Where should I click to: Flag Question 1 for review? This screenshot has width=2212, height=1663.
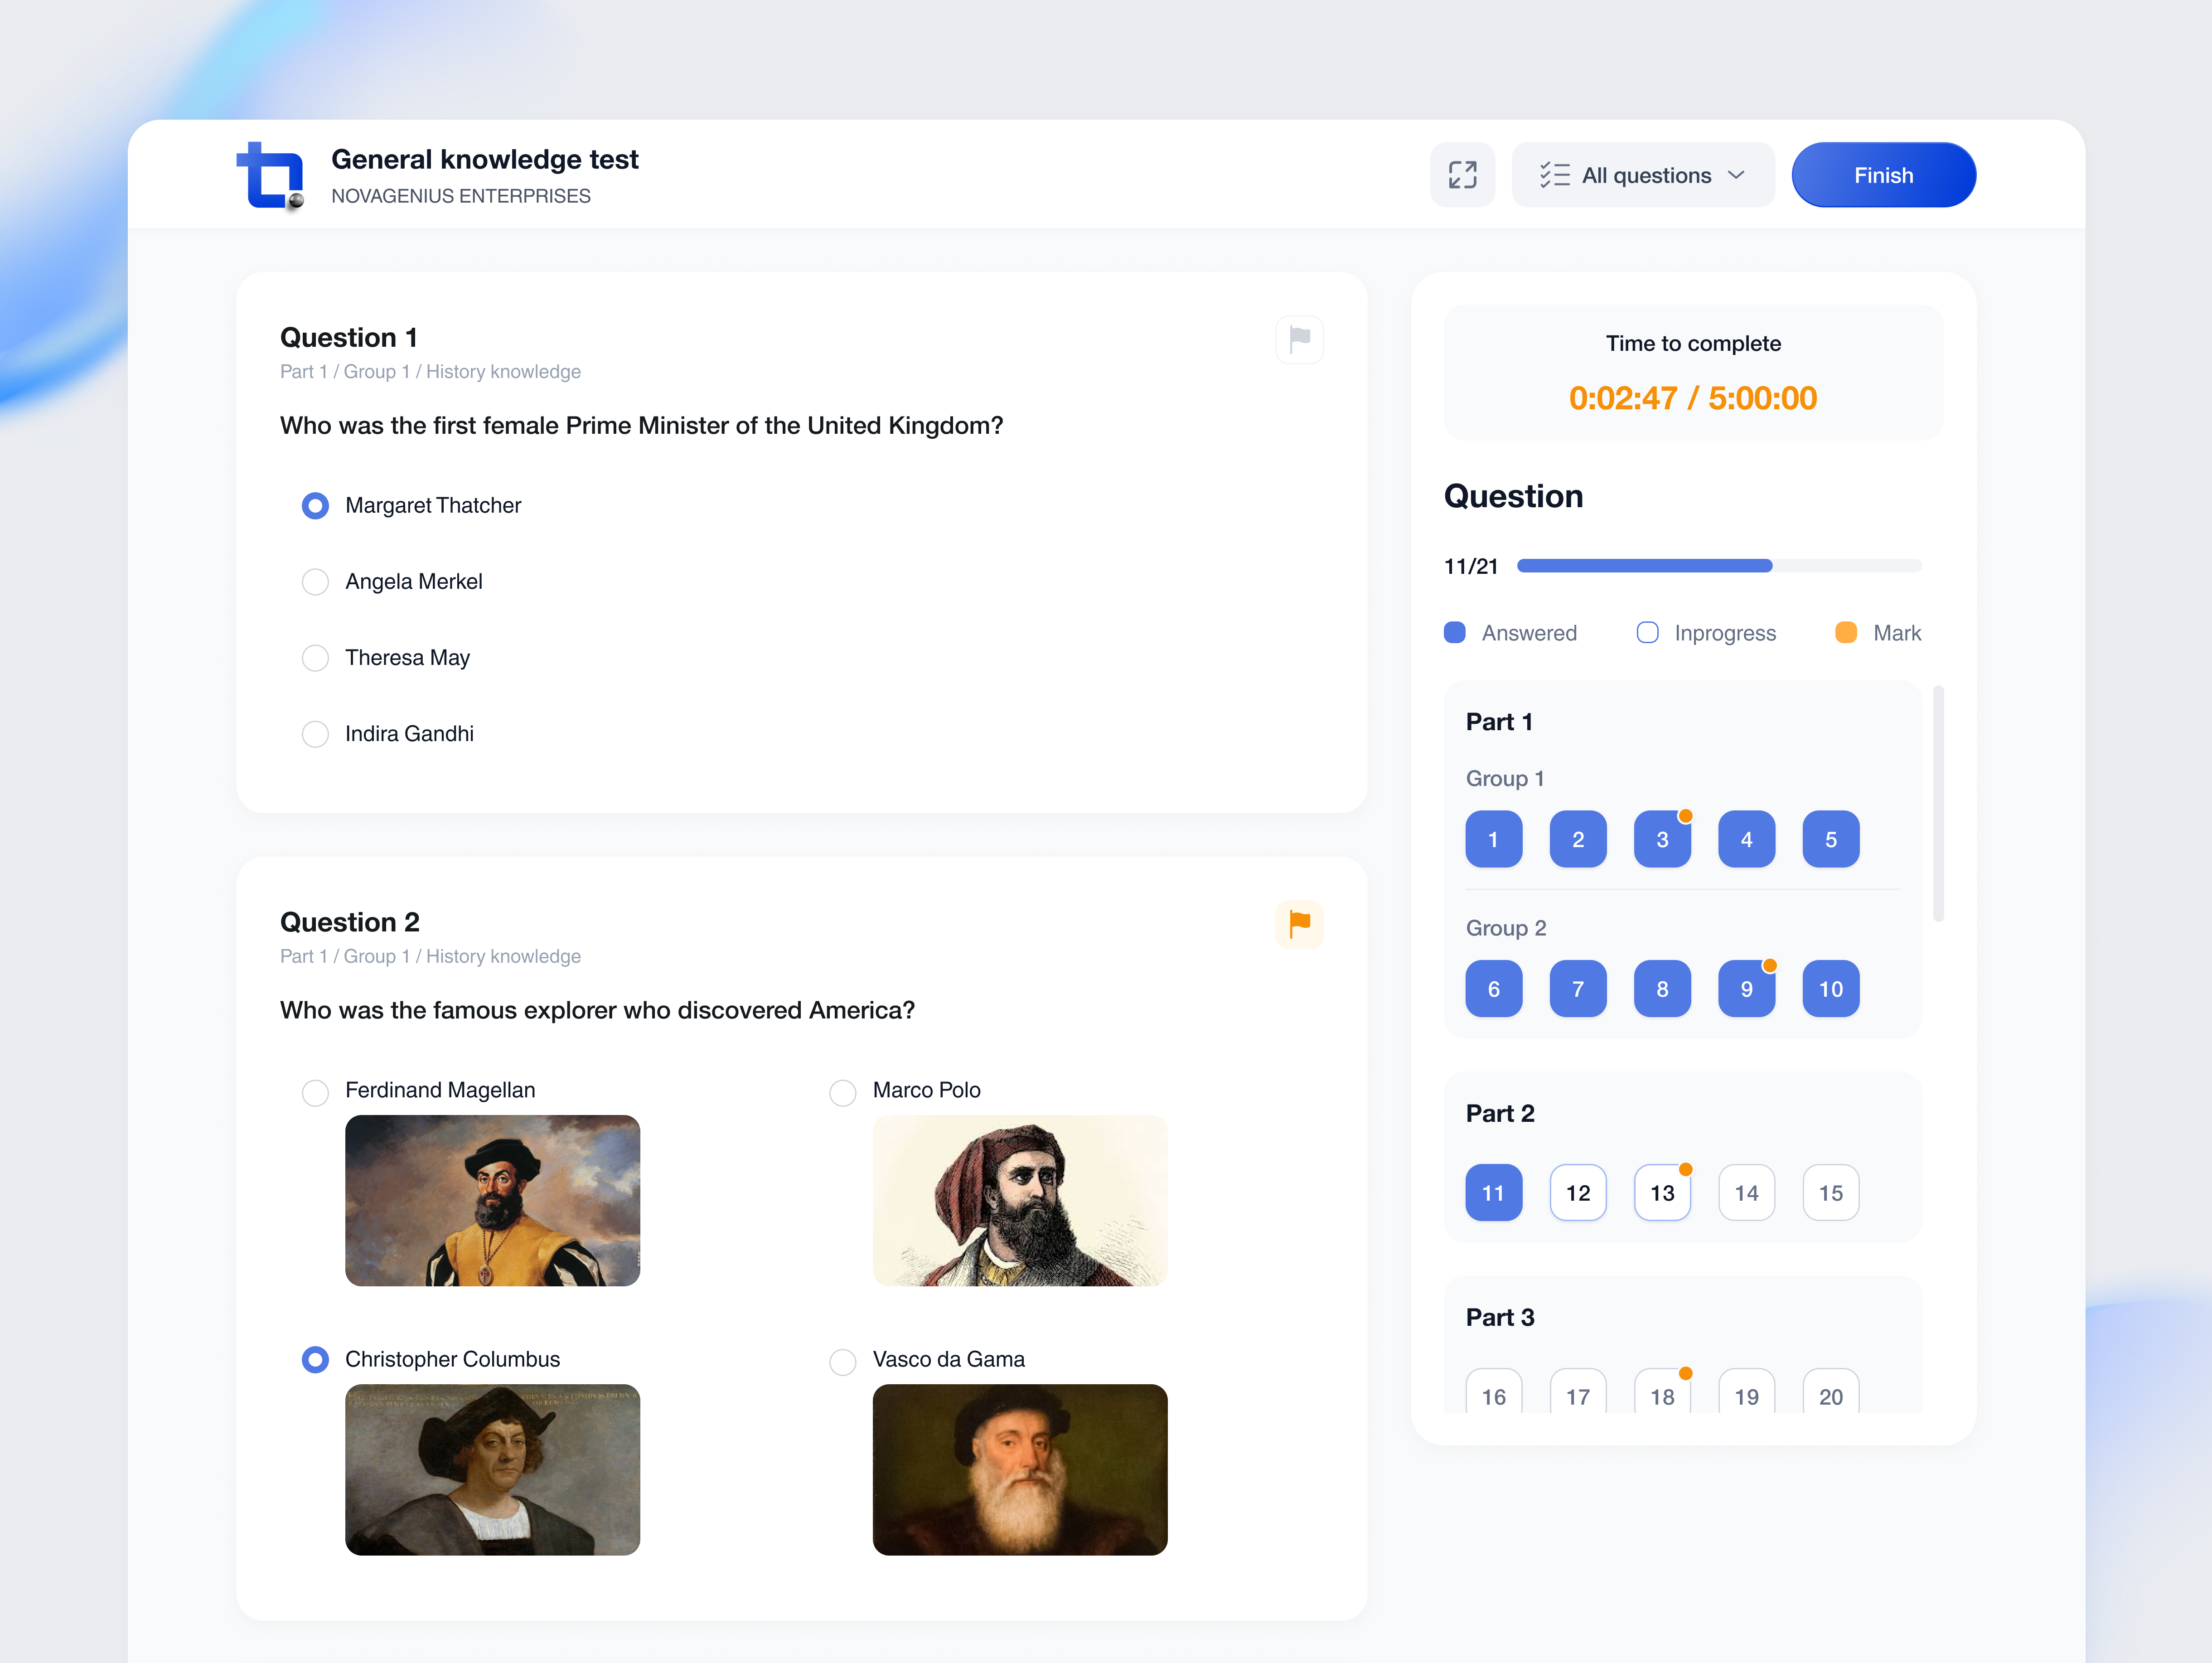tap(1299, 340)
